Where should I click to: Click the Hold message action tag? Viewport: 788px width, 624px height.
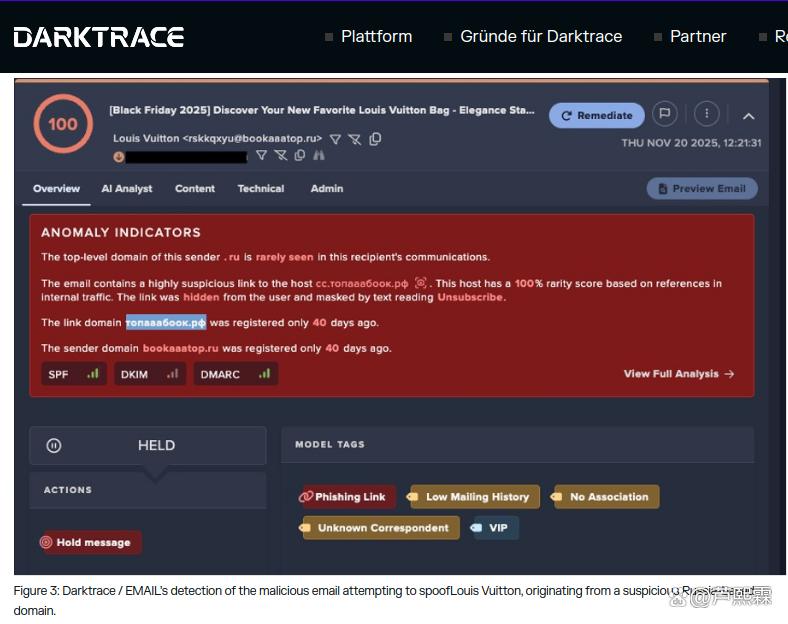click(x=89, y=543)
